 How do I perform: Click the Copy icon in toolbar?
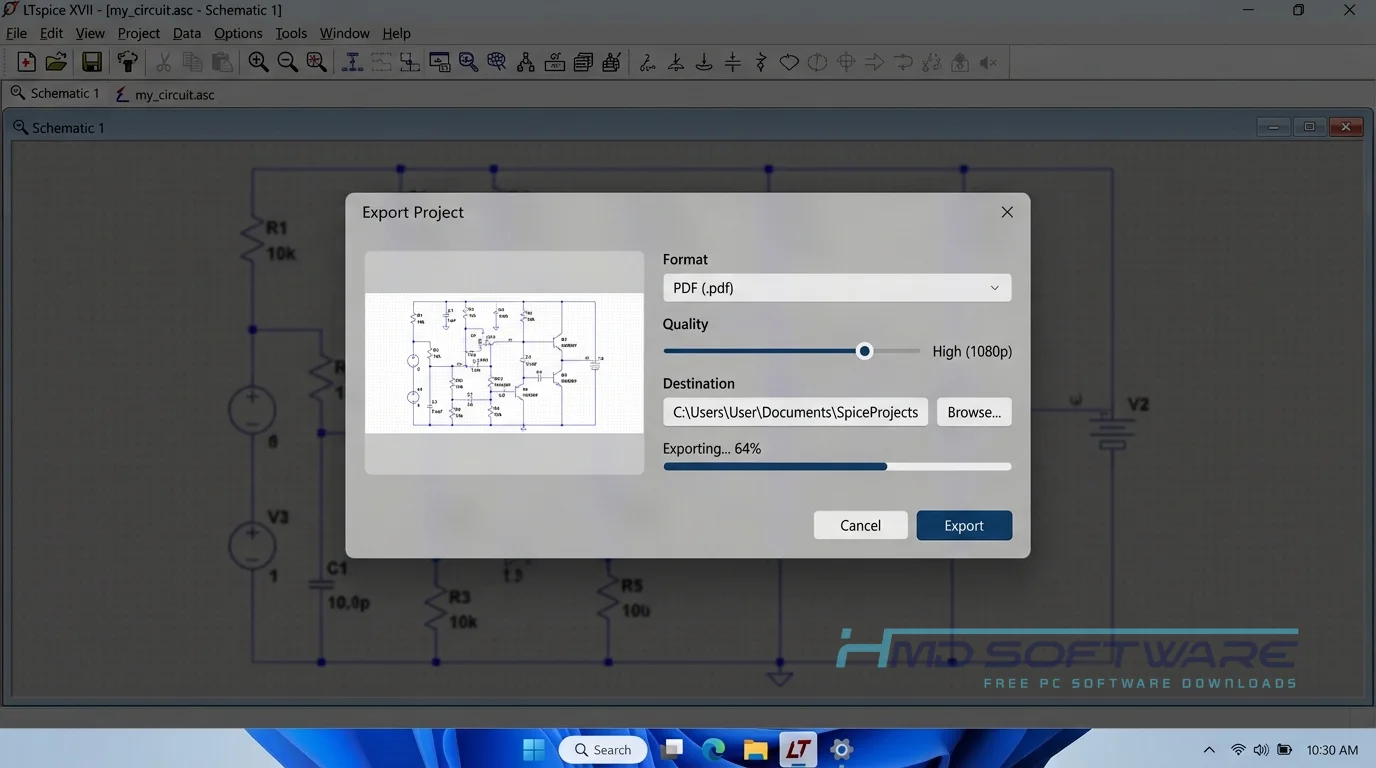pyautogui.click(x=193, y=62)
